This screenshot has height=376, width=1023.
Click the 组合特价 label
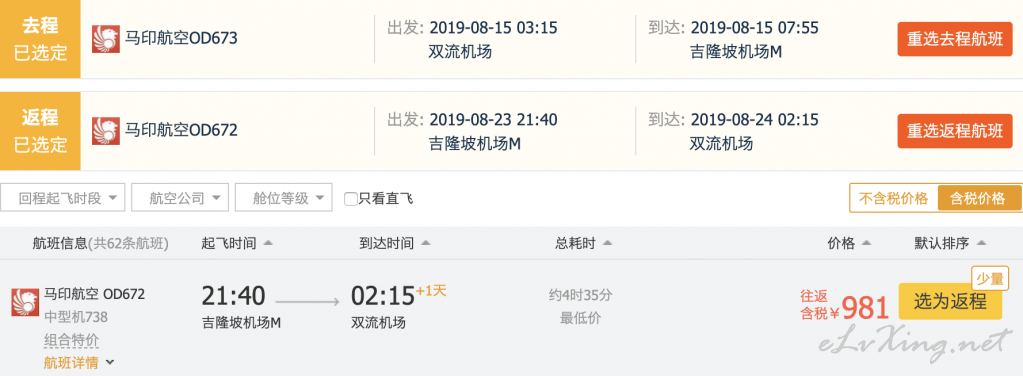pyautogui.click(x=71, y=340)
